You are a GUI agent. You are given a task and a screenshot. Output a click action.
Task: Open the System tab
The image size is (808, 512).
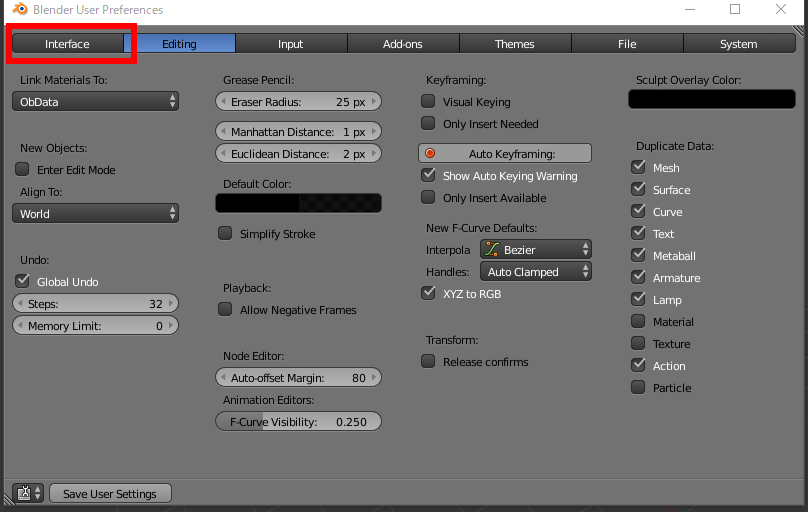click(739, 44)
